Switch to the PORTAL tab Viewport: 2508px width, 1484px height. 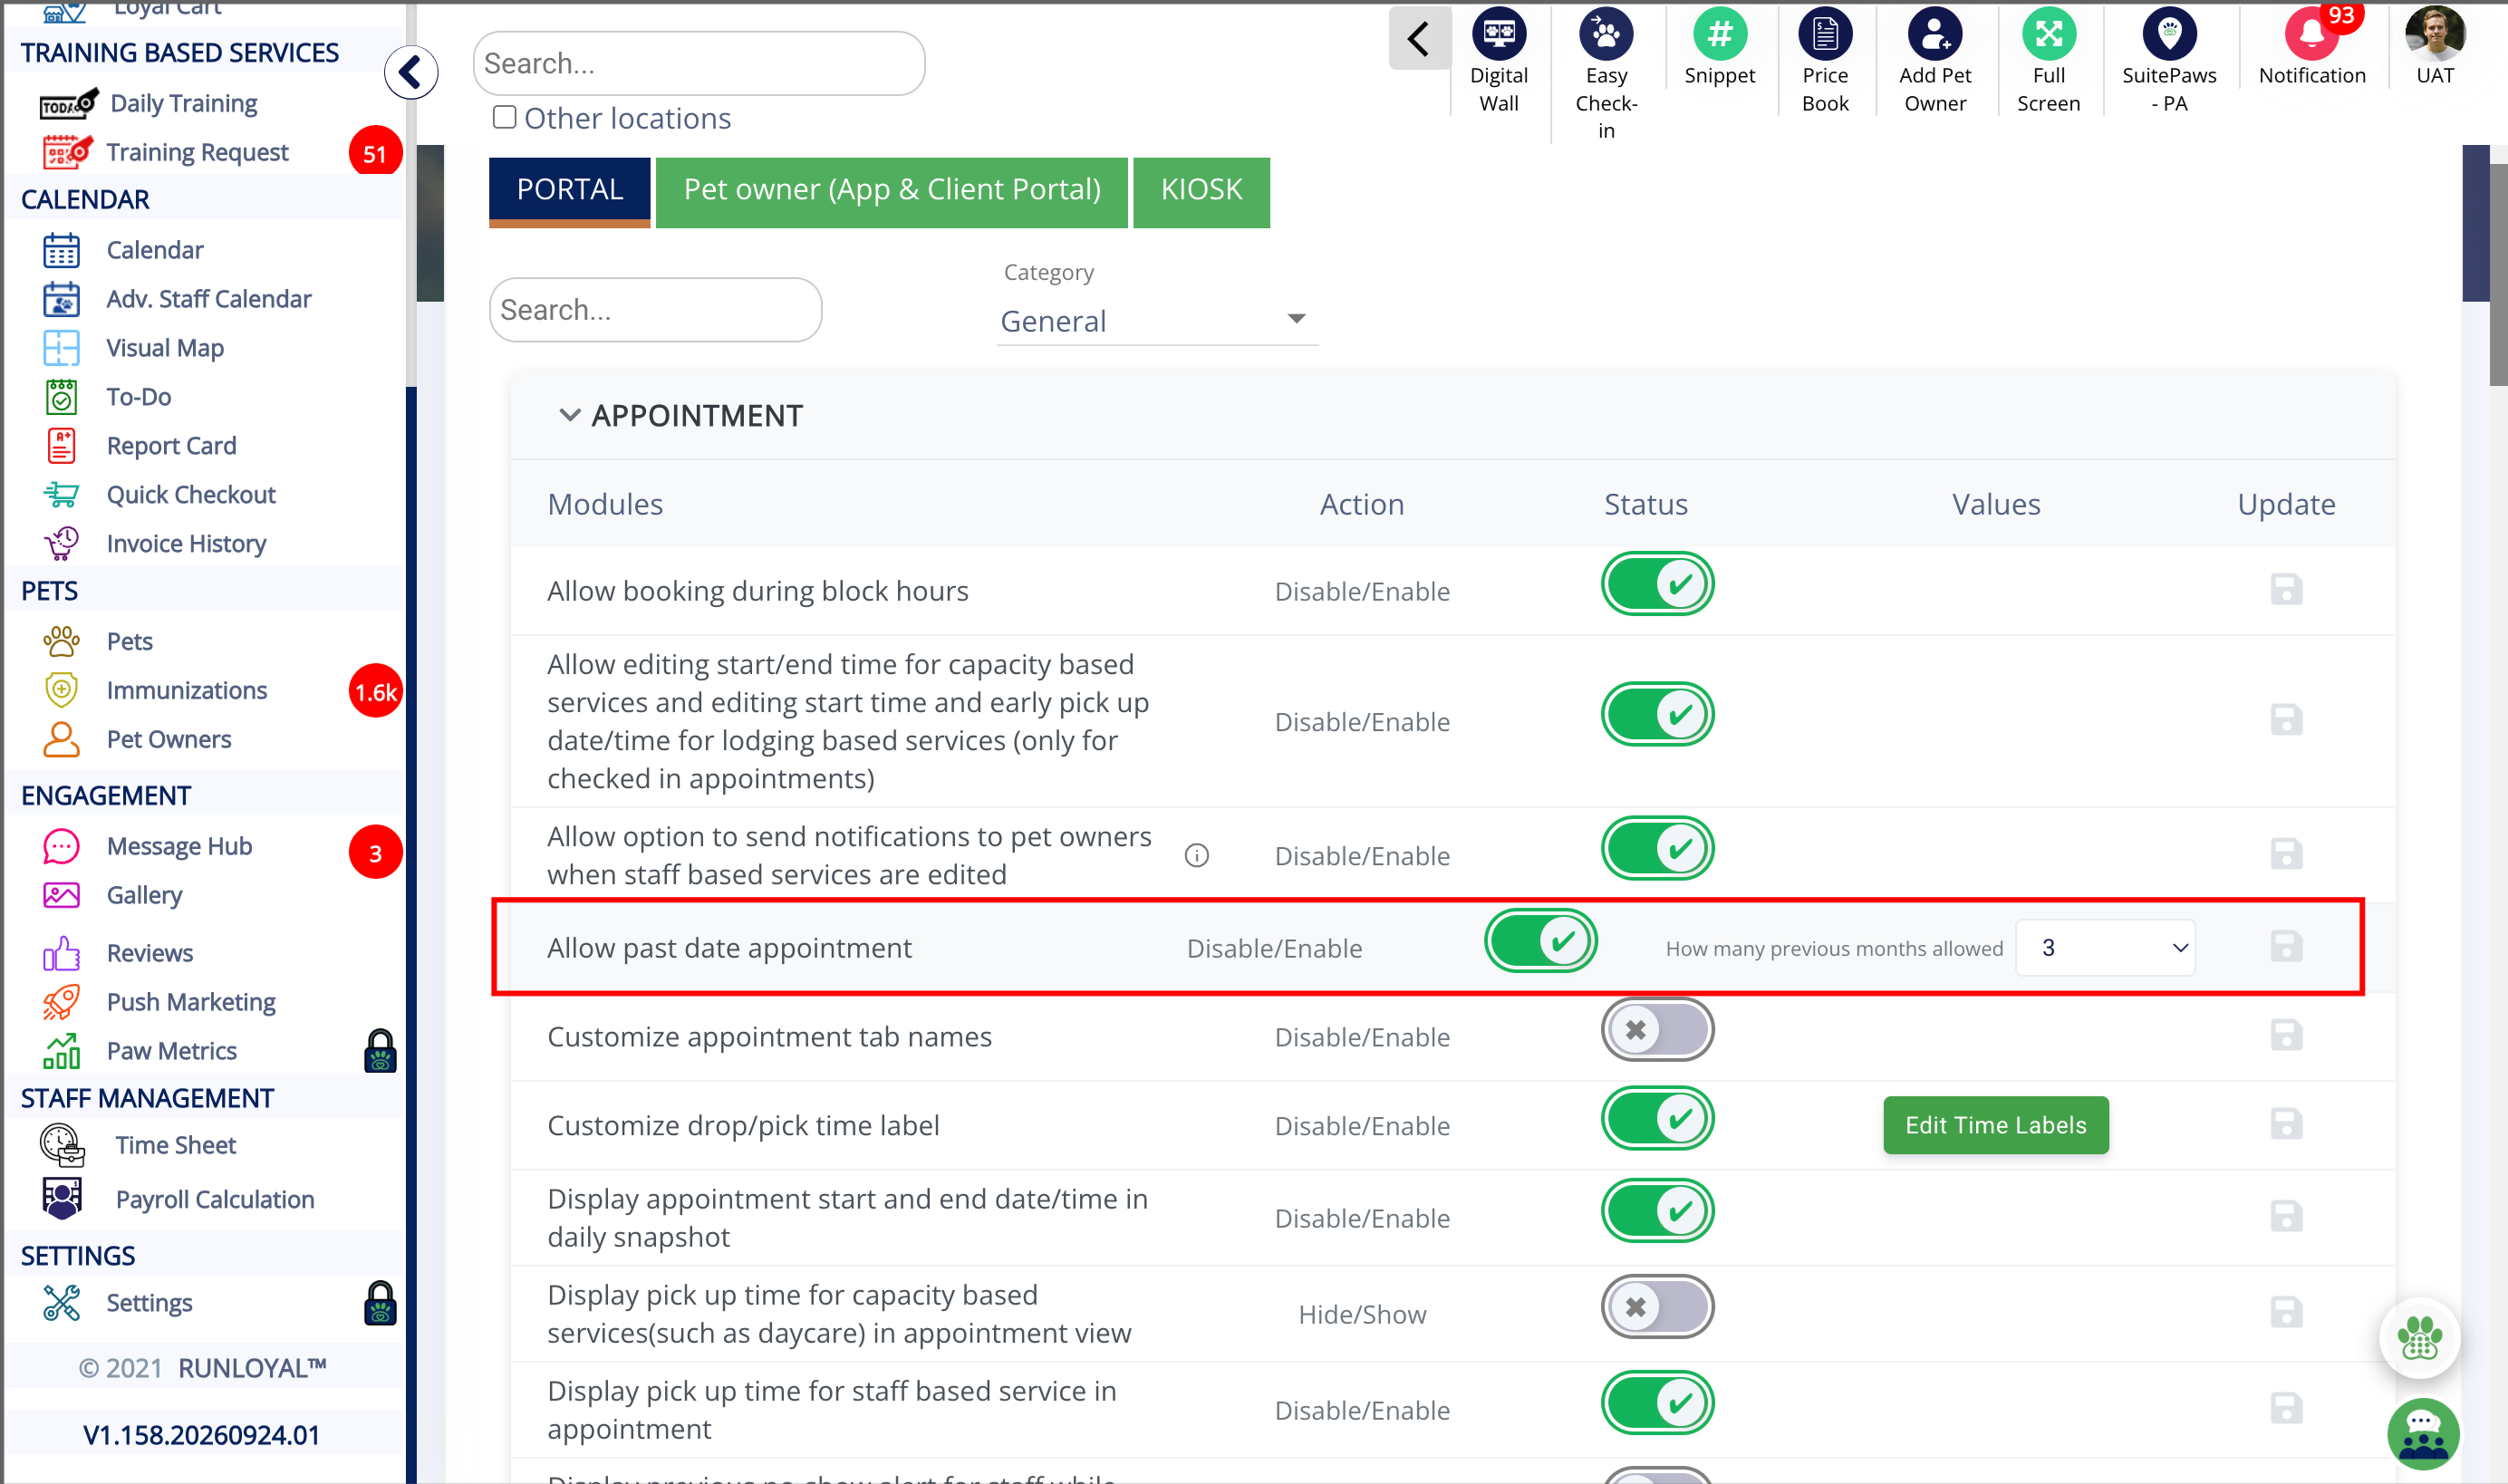569,191
